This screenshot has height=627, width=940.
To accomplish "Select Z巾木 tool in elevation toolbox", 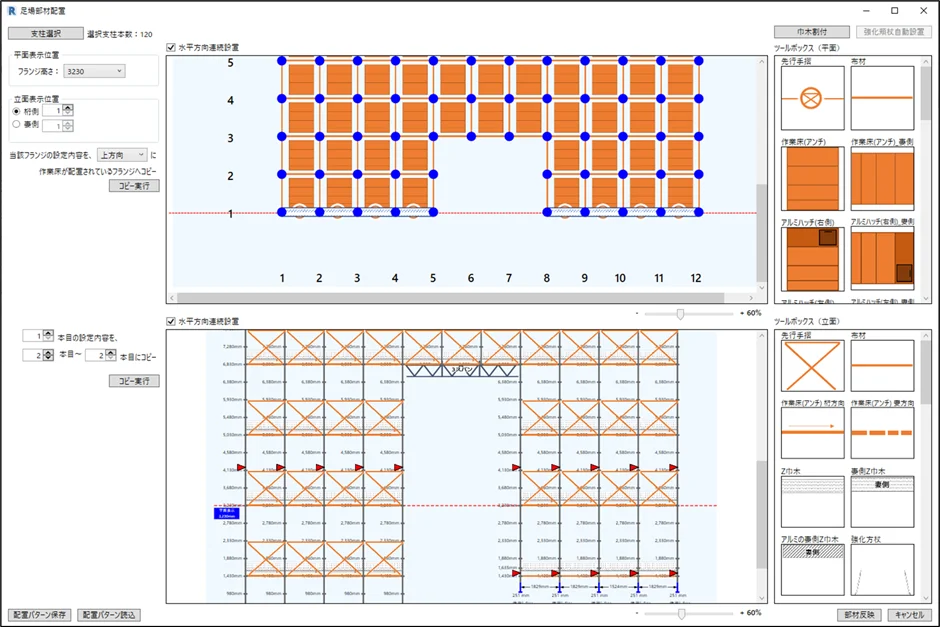I will tap(812, 502).
